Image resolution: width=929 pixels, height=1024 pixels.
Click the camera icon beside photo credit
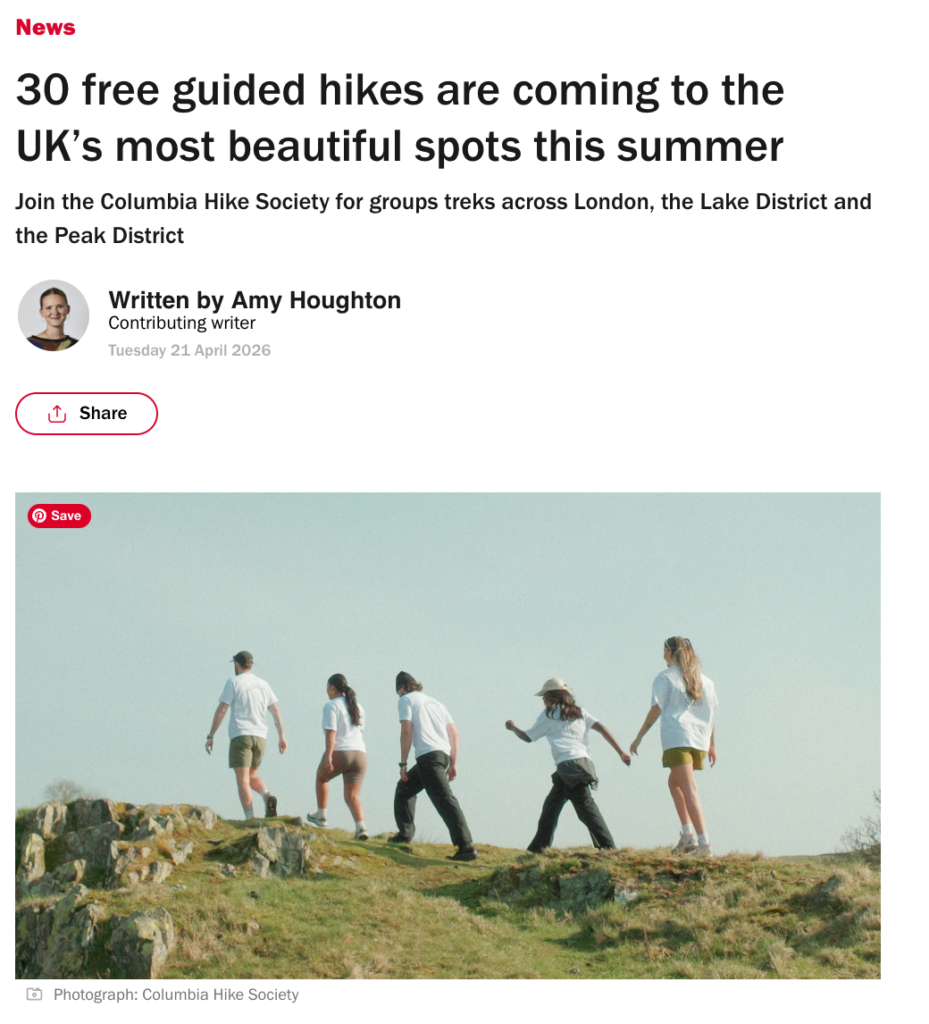(x=35, y=995)
